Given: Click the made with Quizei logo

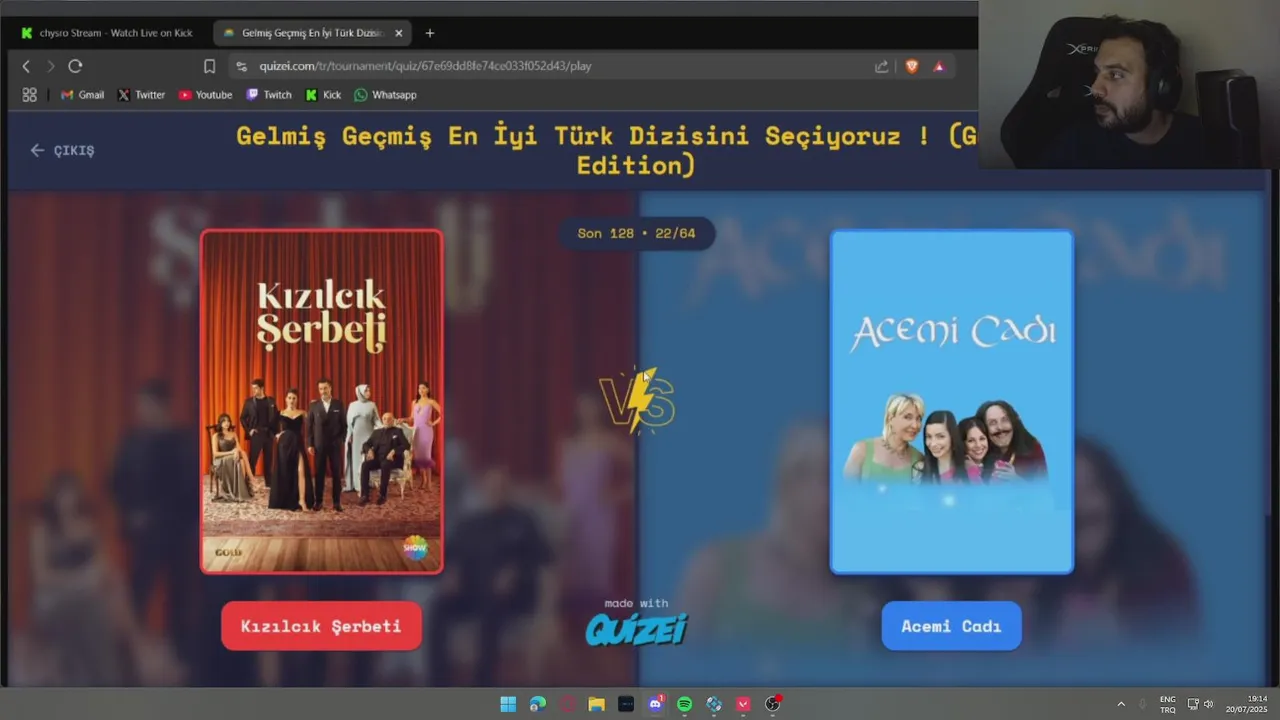Looking at the screenshot, I should pyautogui.click(x=636, y=622).
